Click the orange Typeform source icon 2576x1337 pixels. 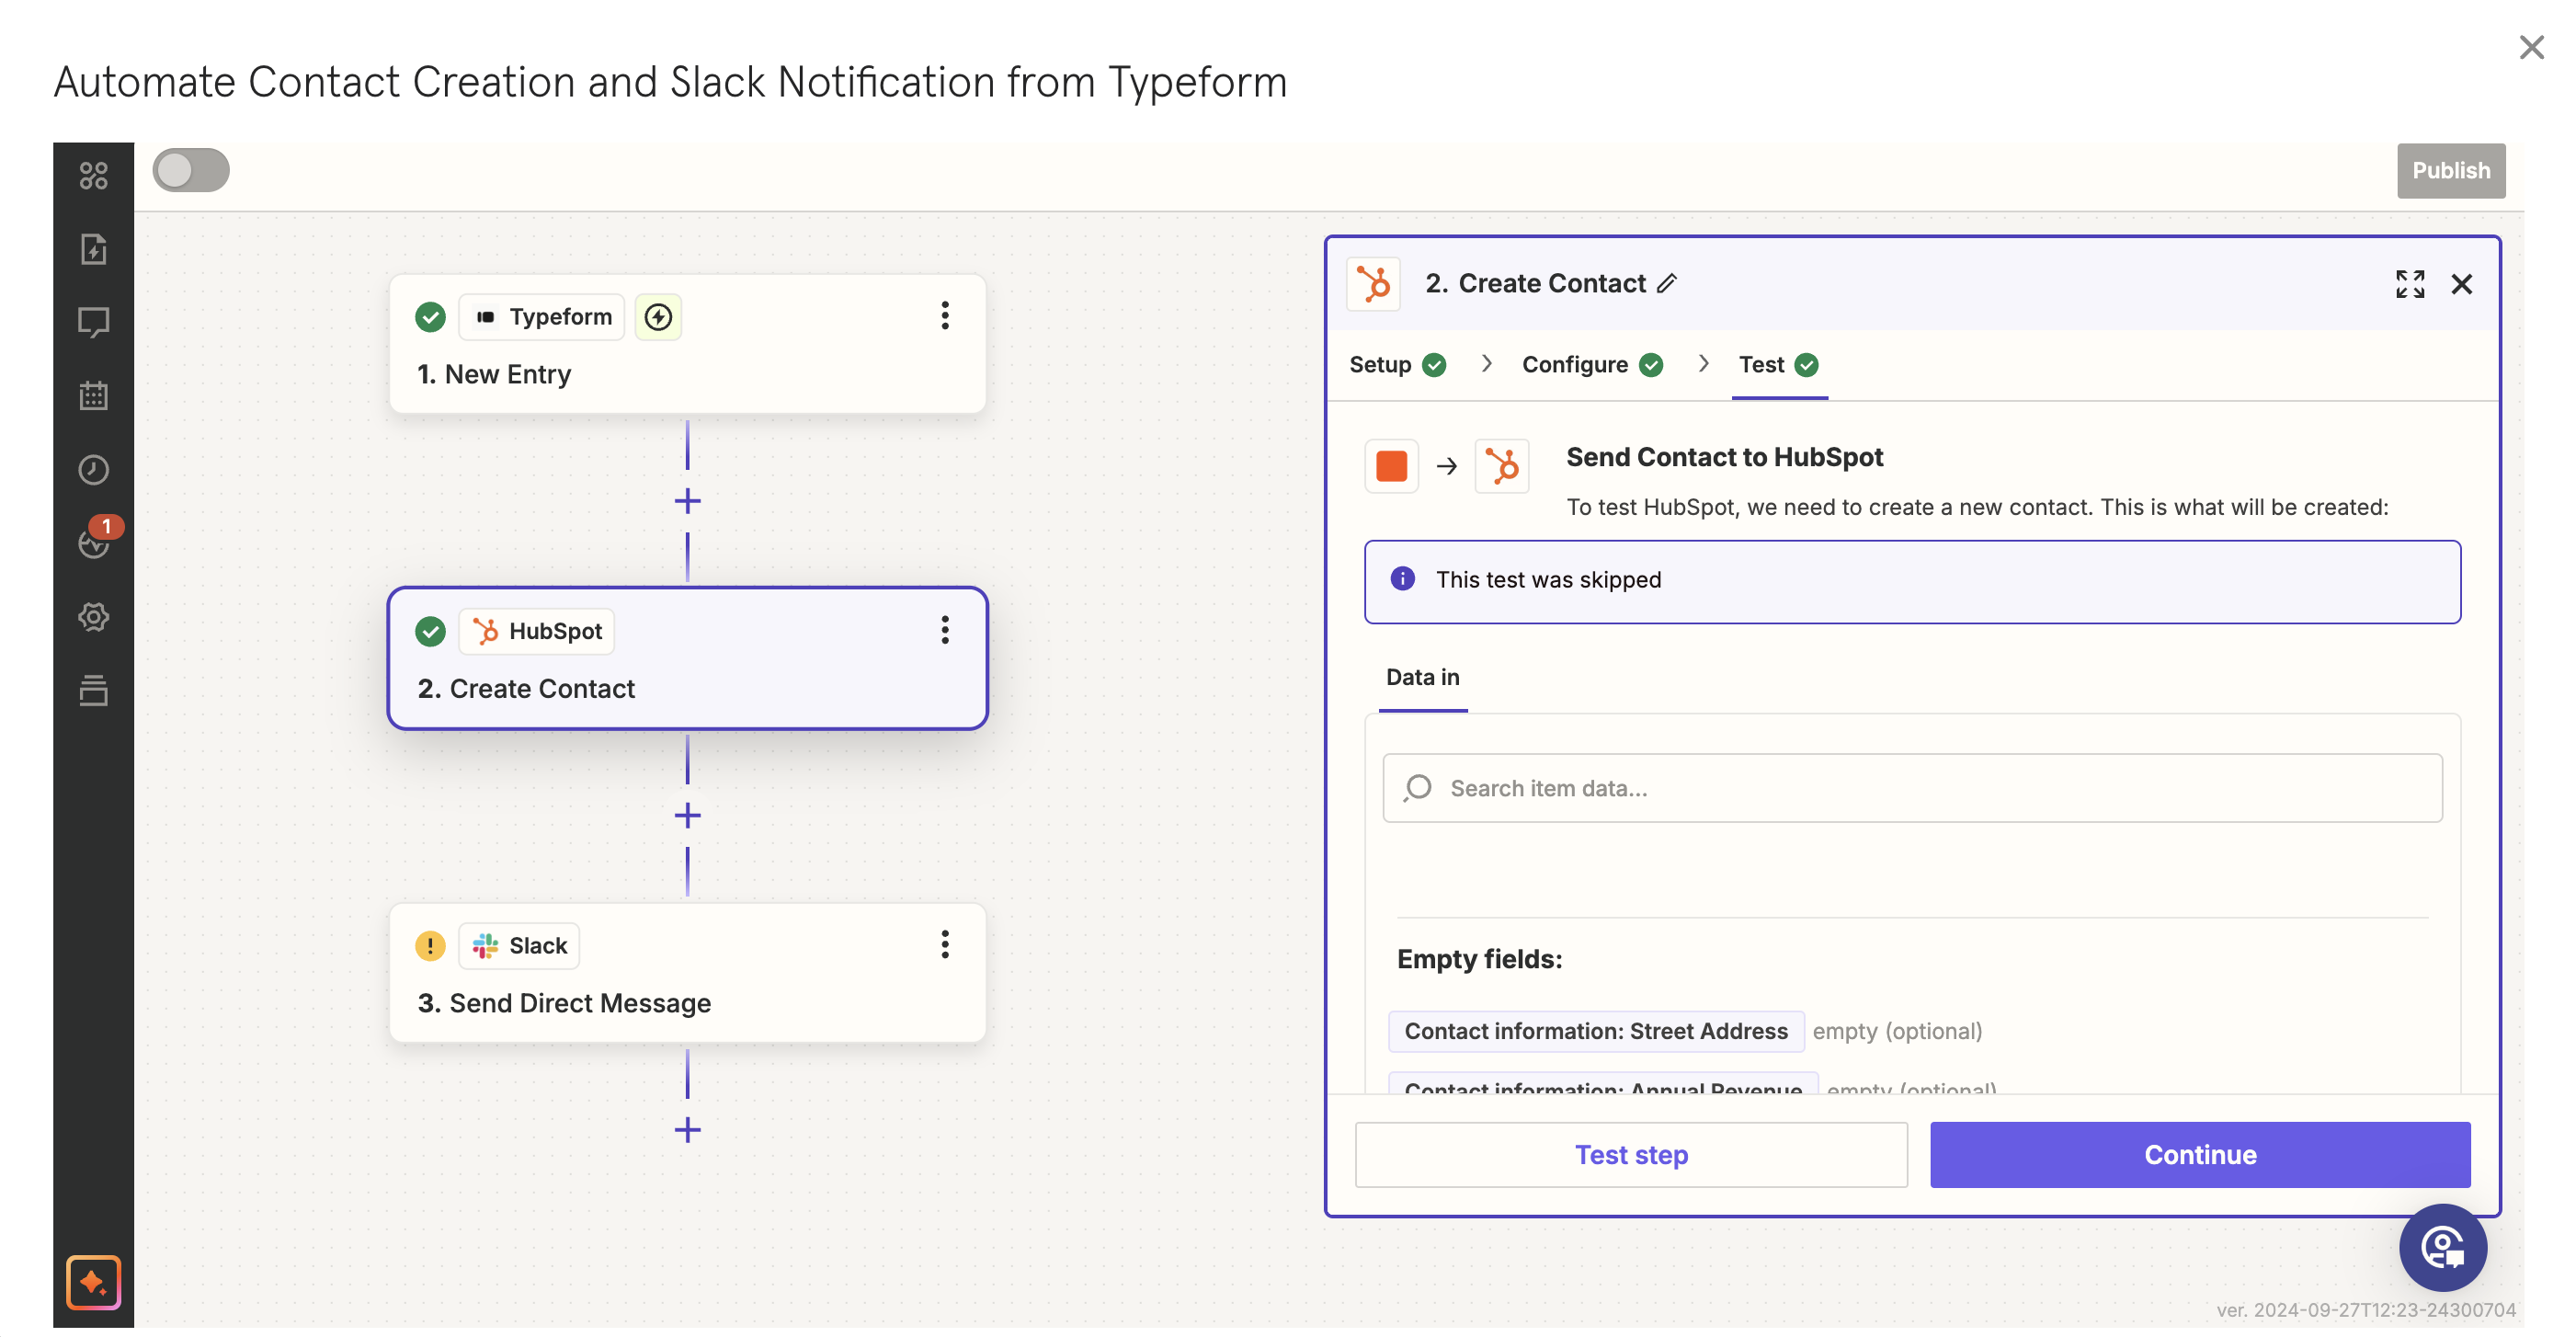(x=1391, y=466)
